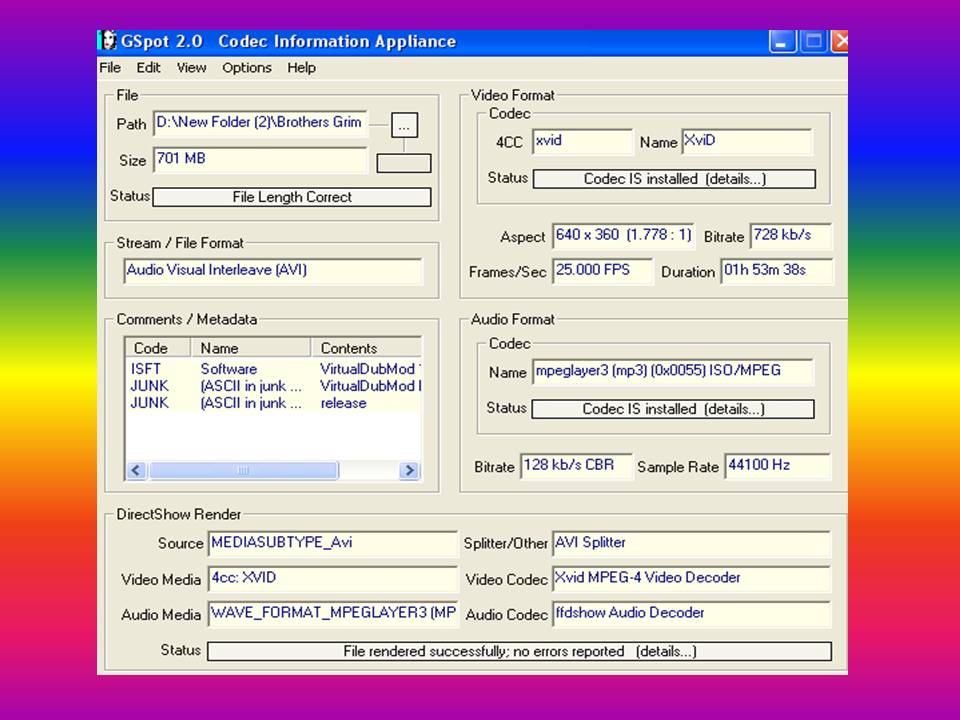Click the 4CC field containing xvid
The image size is (960, 720).
click(583, 141)
